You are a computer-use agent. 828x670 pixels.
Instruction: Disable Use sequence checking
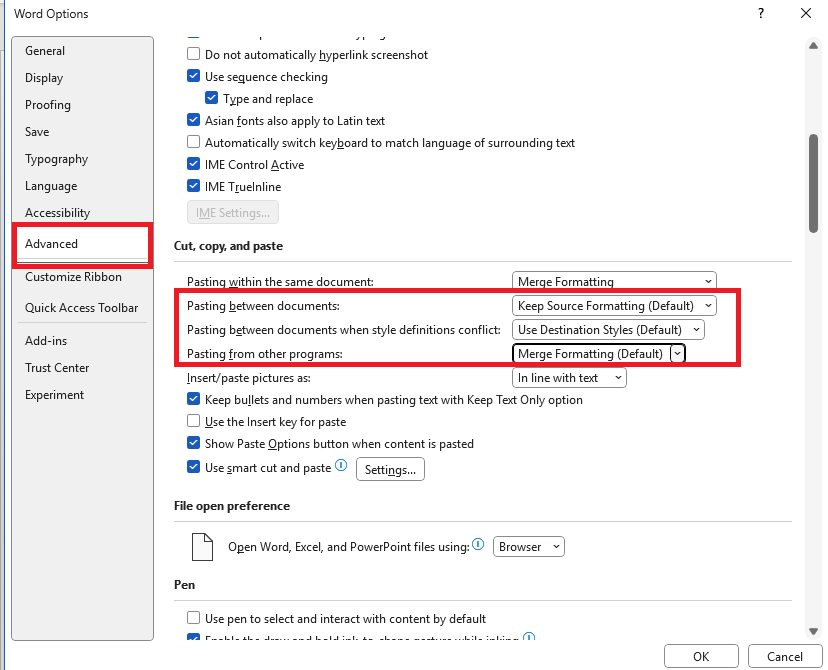pyautogui.click(x=193, y=76)
